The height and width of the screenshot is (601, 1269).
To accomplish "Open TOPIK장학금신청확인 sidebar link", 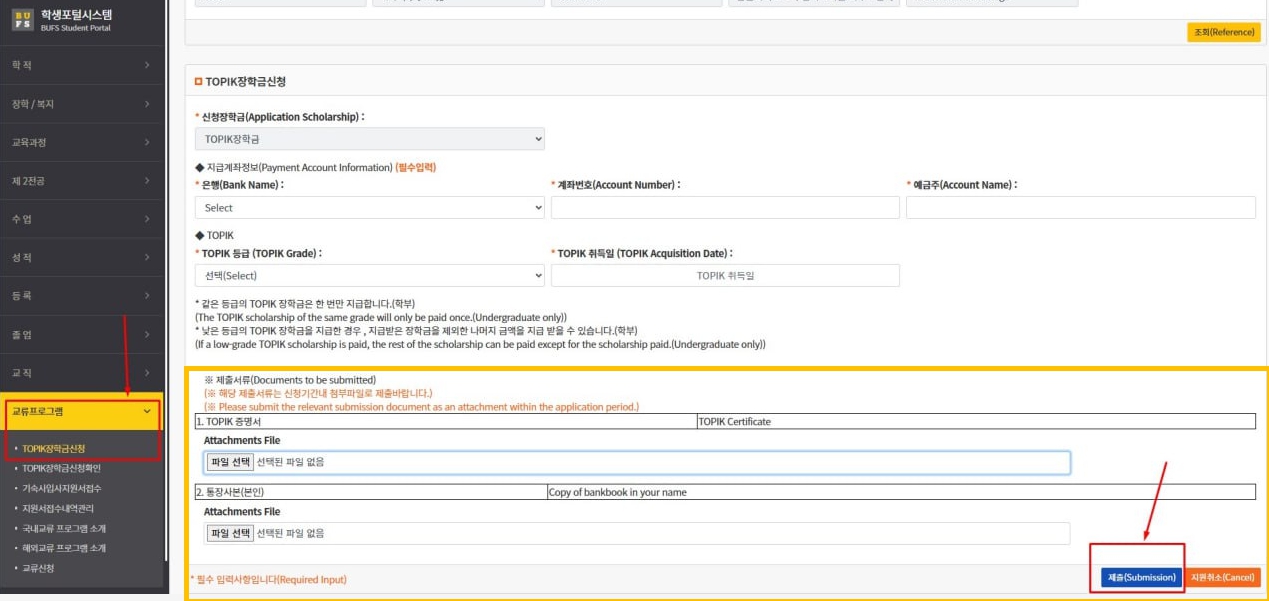I will pos(61,468).
